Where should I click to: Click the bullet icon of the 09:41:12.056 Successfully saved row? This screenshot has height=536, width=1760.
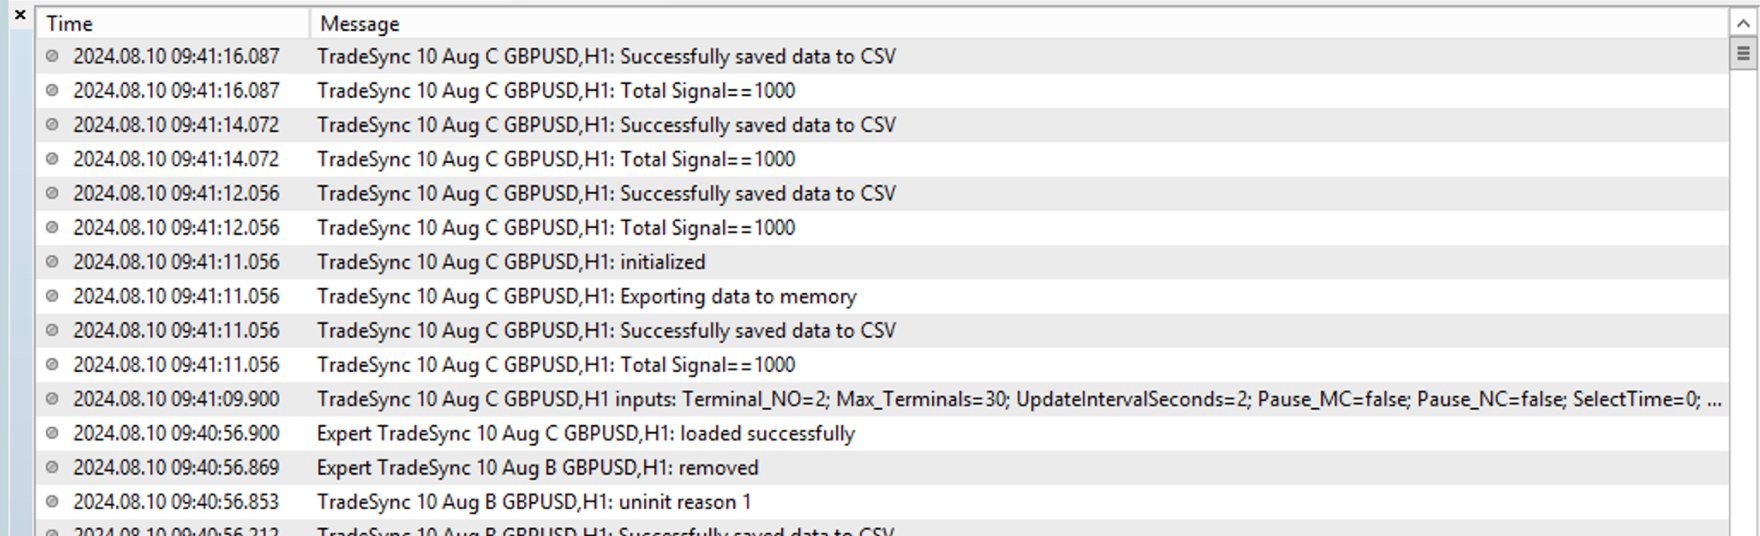(x=52, y=193)
